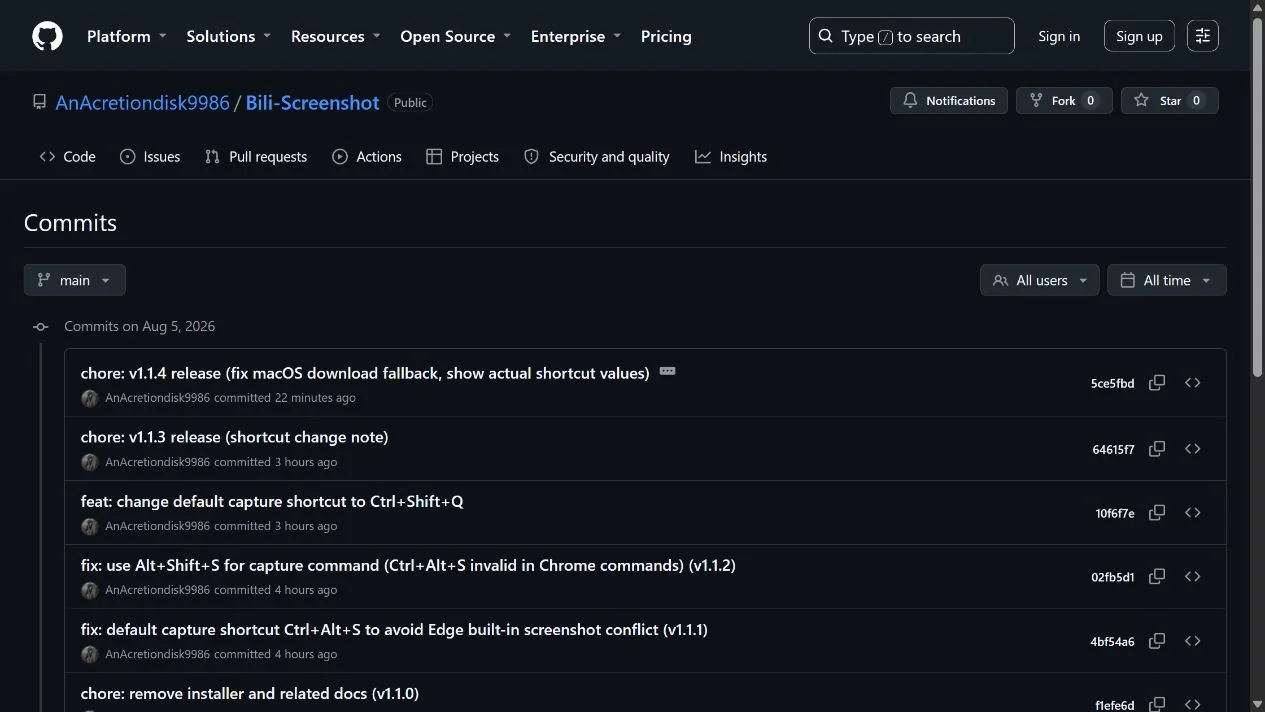
Task: Expand the Open Source menu
Action: tap(456, 36)
